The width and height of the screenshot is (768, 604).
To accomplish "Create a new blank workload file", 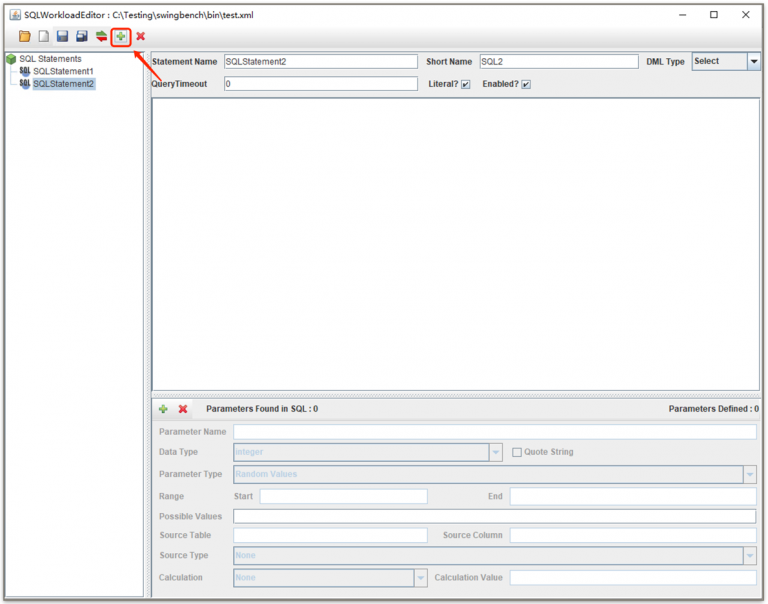I will pyautogui.click(x=44, y=36).
